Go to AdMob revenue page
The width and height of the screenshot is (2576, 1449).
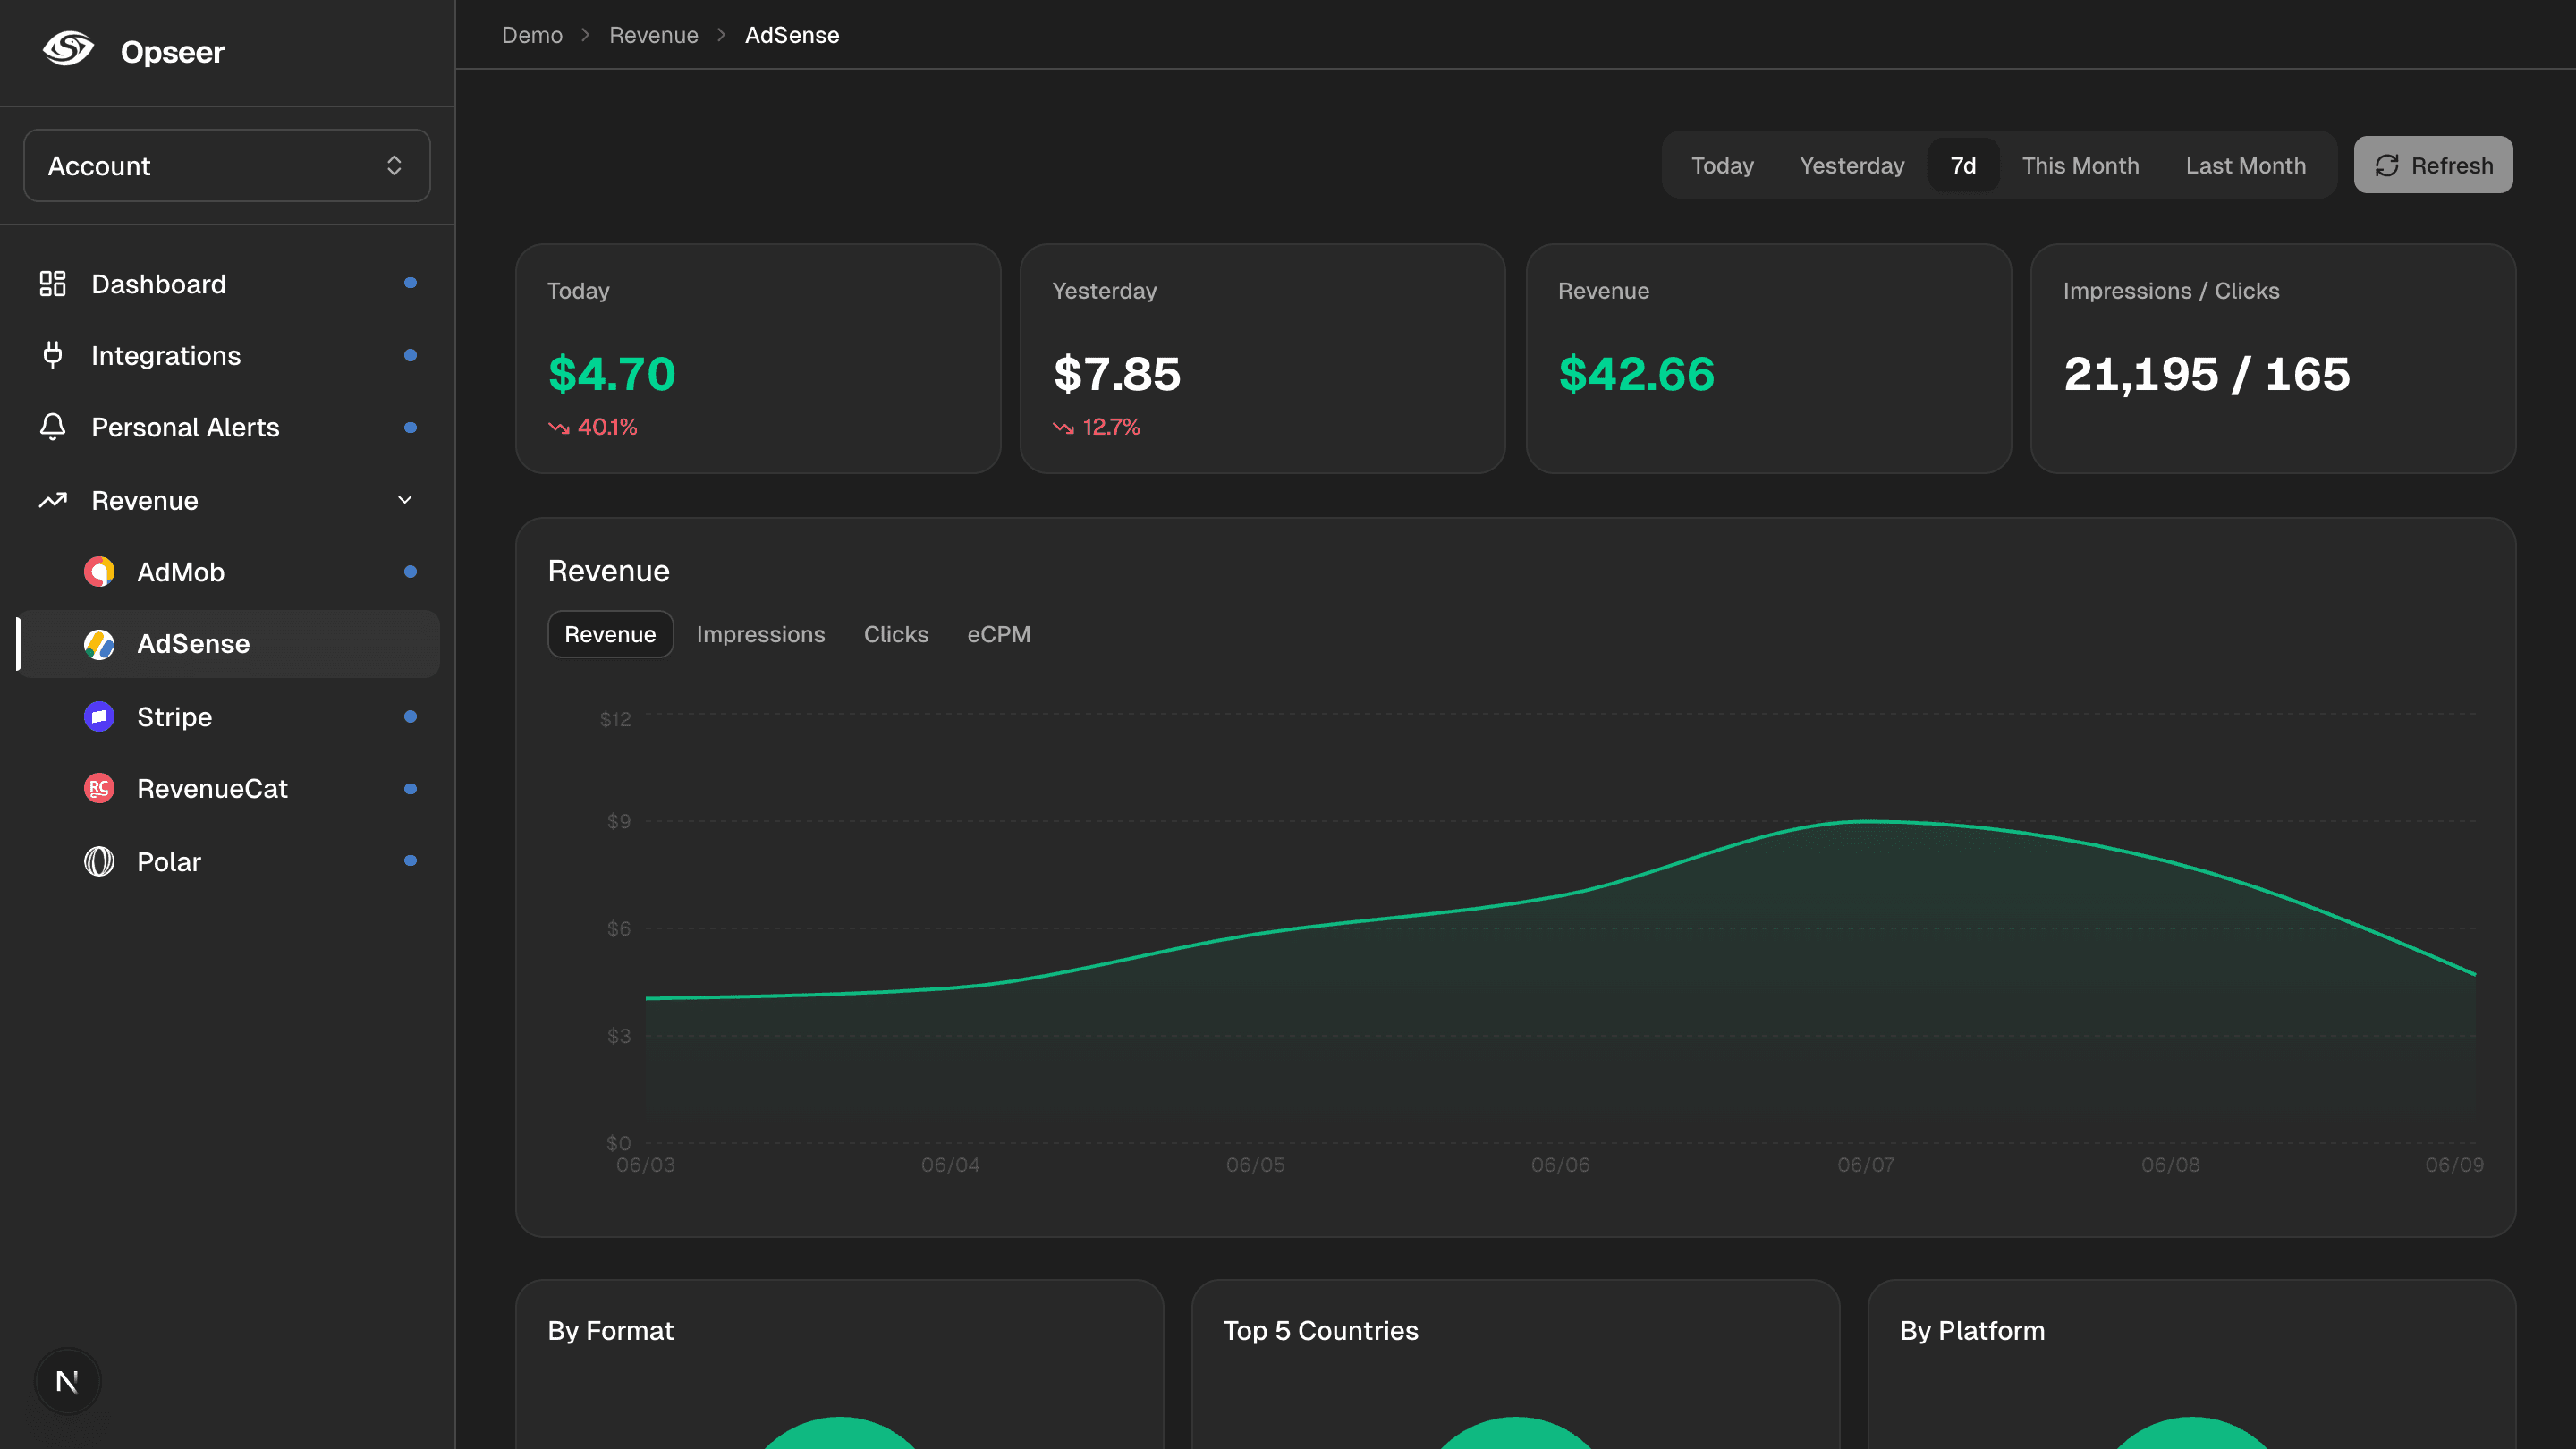227,572
